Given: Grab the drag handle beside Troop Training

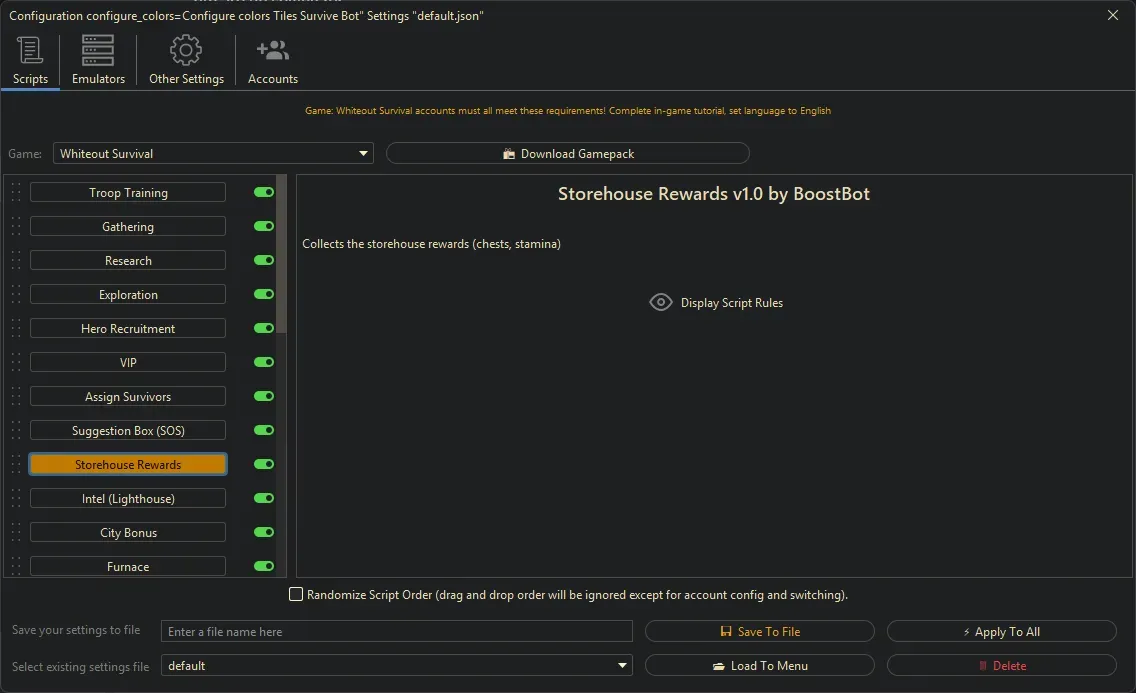Looking at the screenshot, I should pos(16,193).
